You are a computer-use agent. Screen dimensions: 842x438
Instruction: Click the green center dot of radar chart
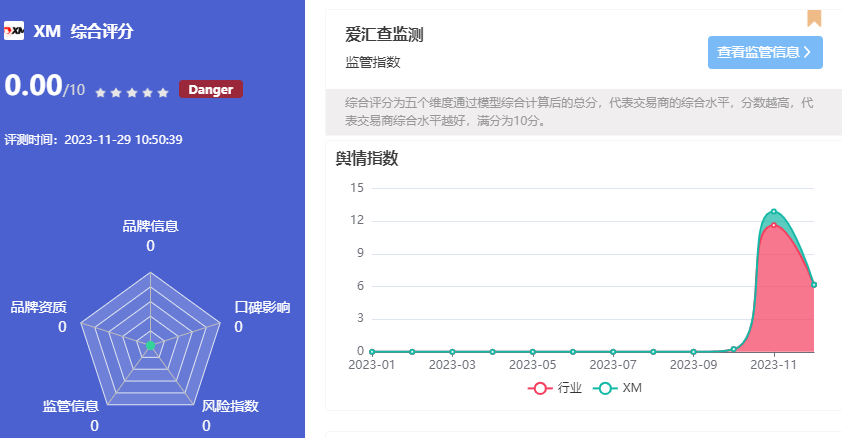click(150, 345)
